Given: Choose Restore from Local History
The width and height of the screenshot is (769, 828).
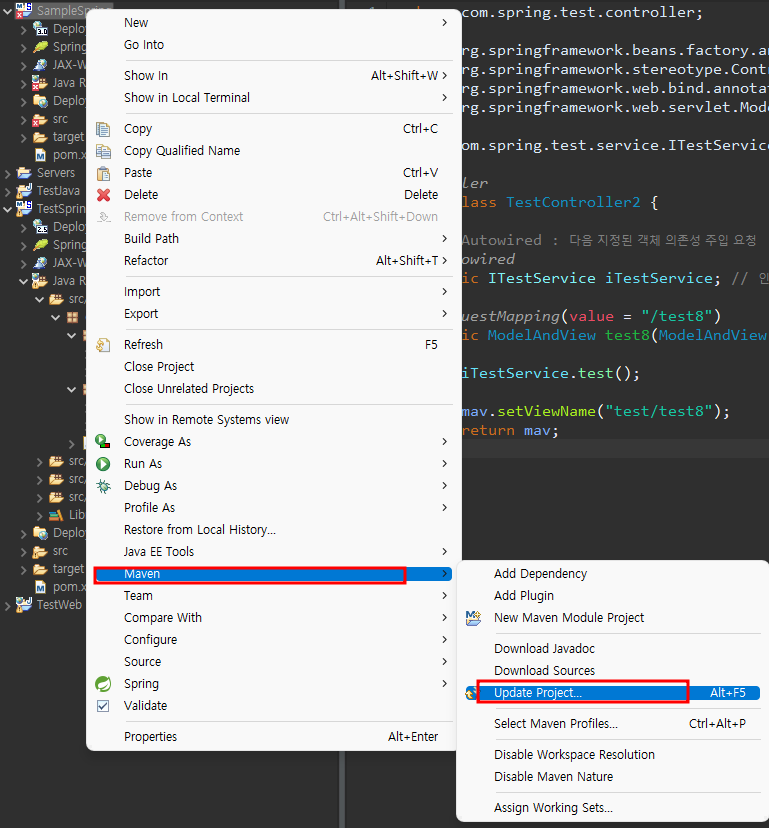Looking at the screenshot, I should tap(274, 530).
